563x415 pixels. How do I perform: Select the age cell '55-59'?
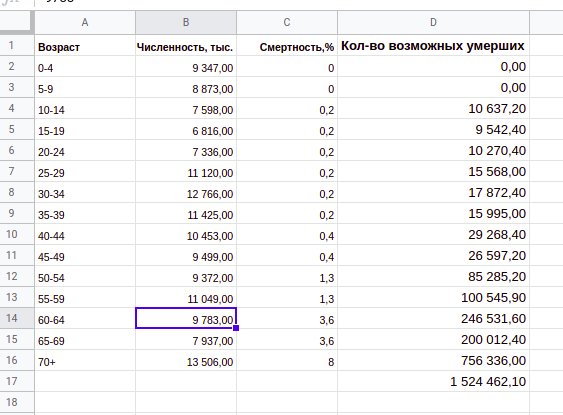(x=85, y=297)
